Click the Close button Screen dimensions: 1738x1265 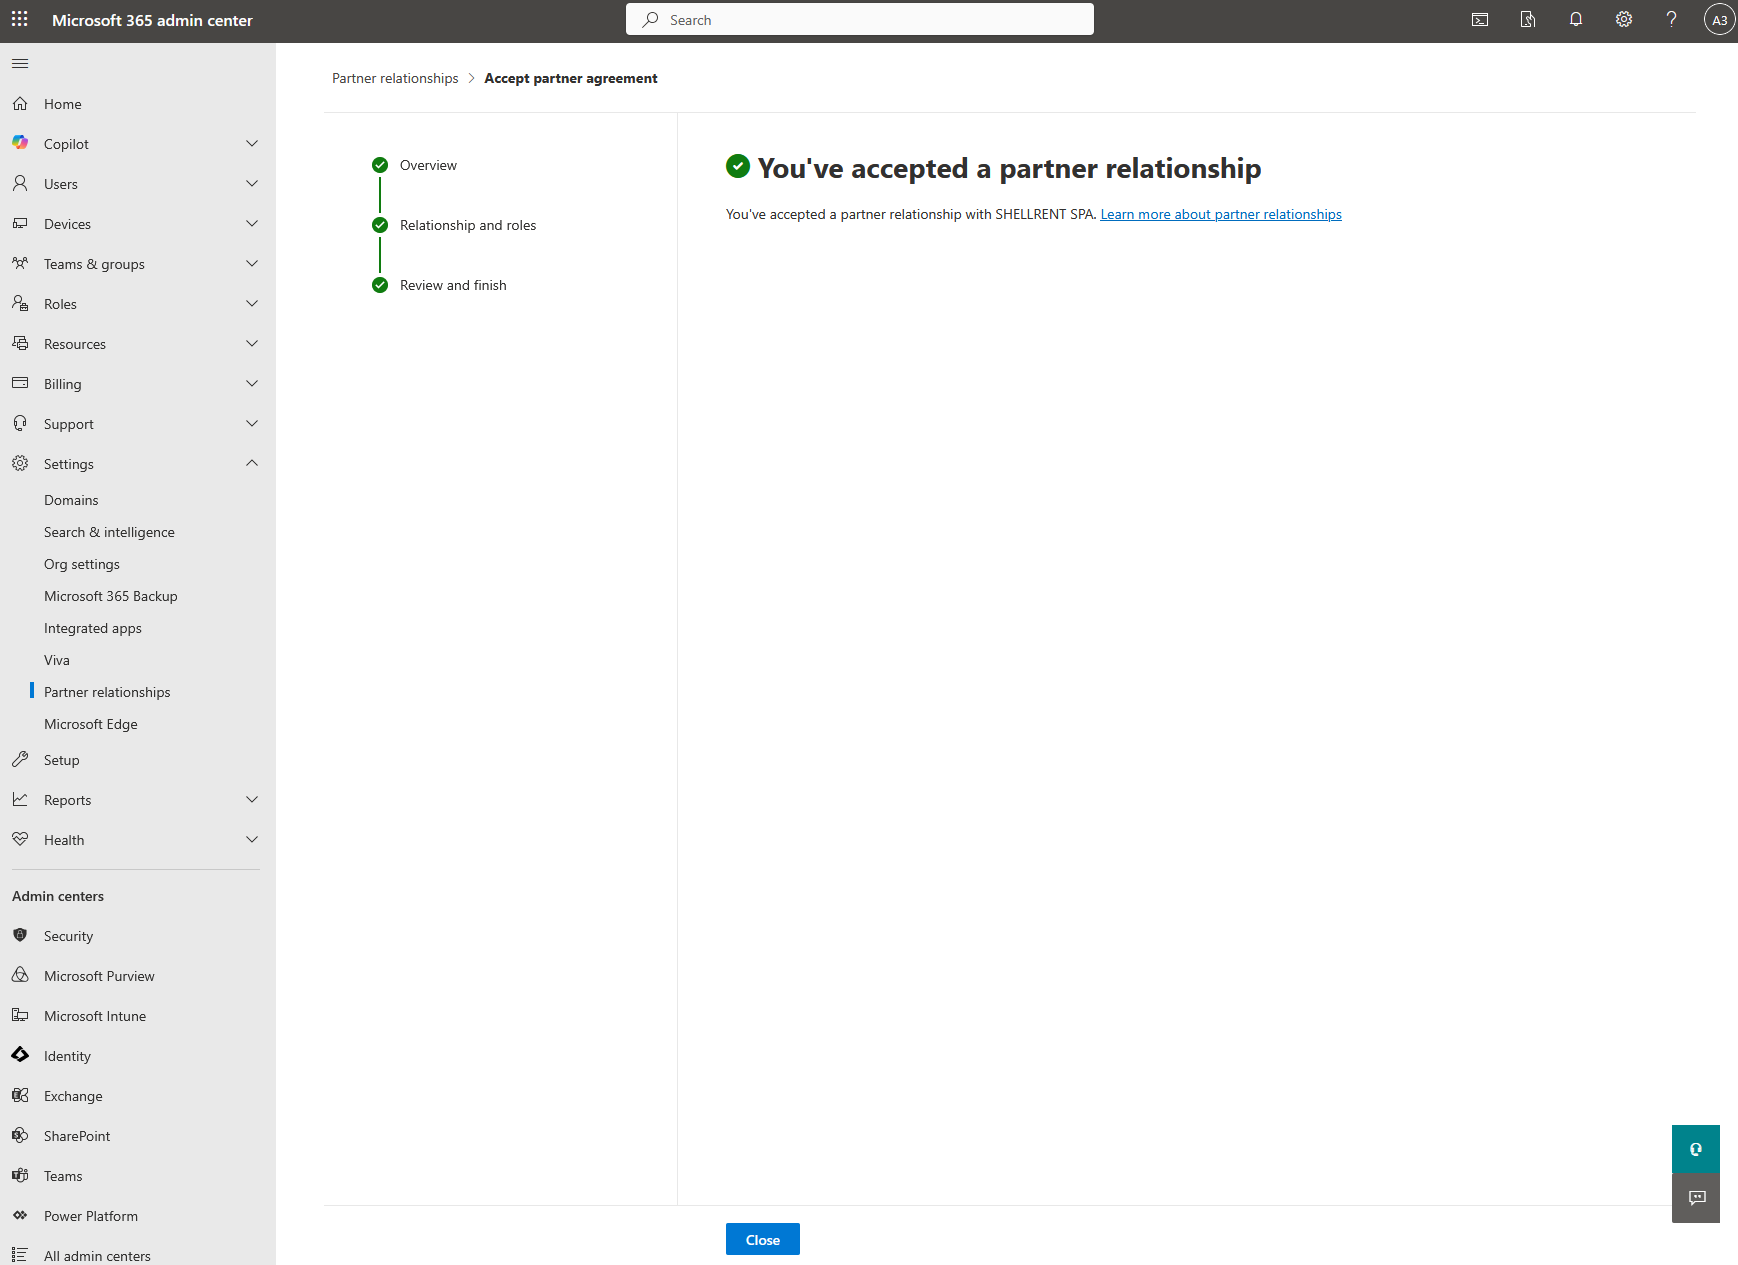pos(763,1240)
